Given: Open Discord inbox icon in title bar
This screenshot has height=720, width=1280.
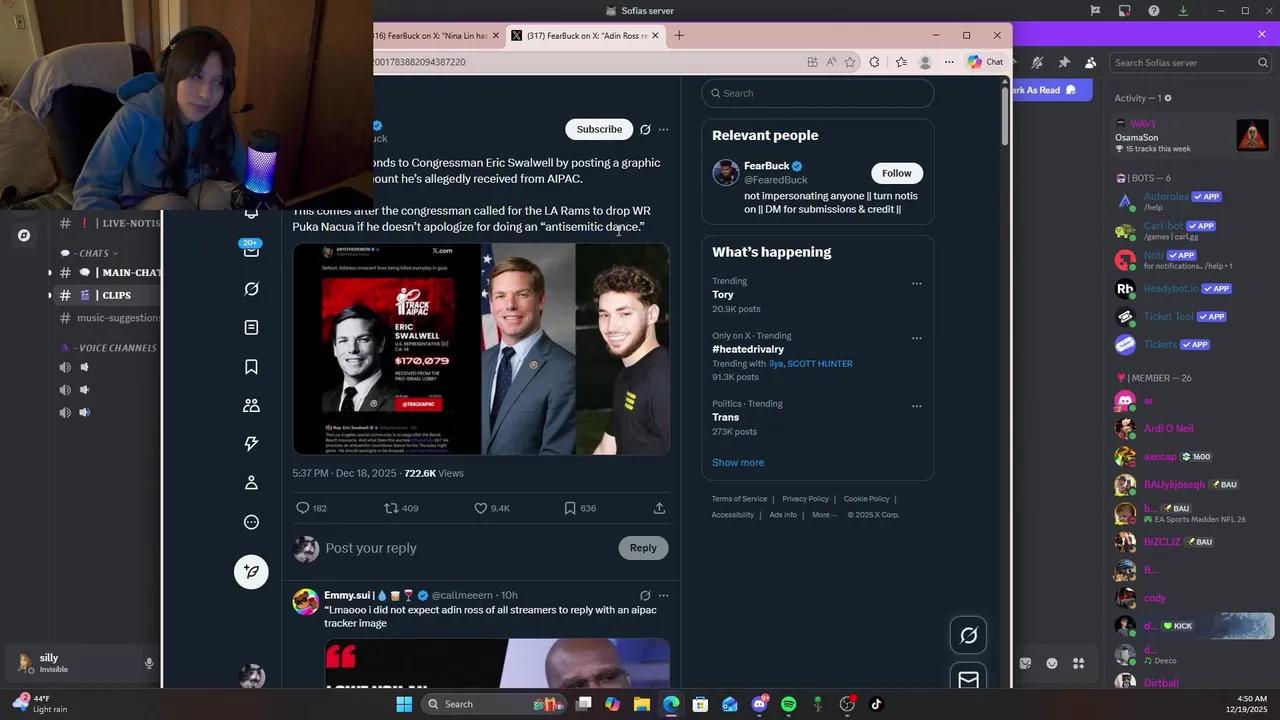Looking at the screenshot, I should [1124, 11].
